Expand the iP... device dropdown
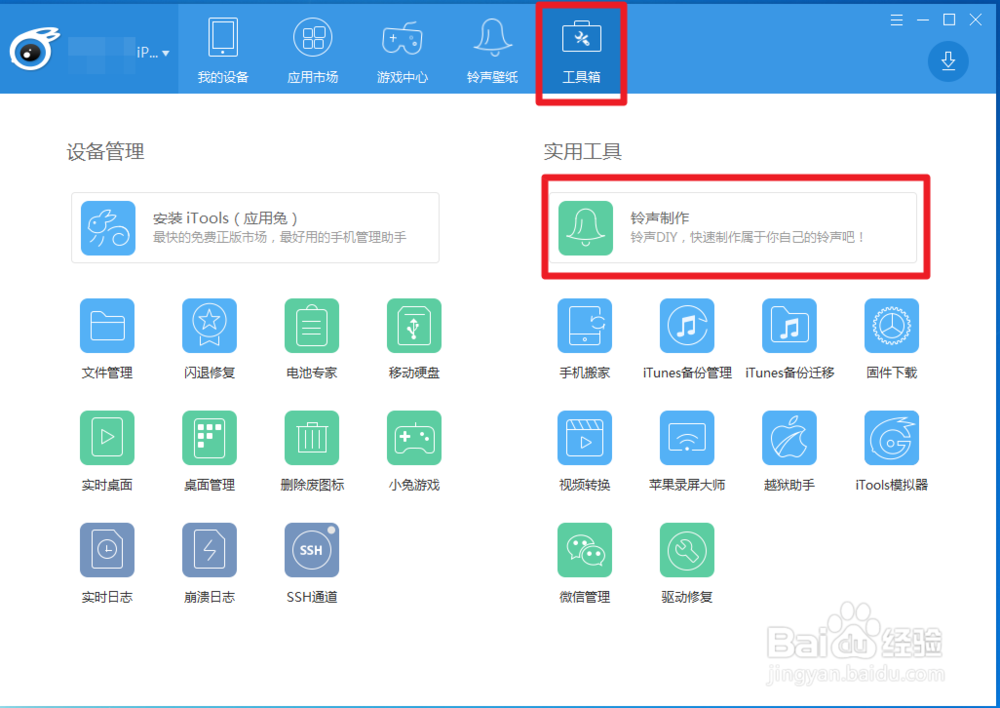 pos(152,53)
